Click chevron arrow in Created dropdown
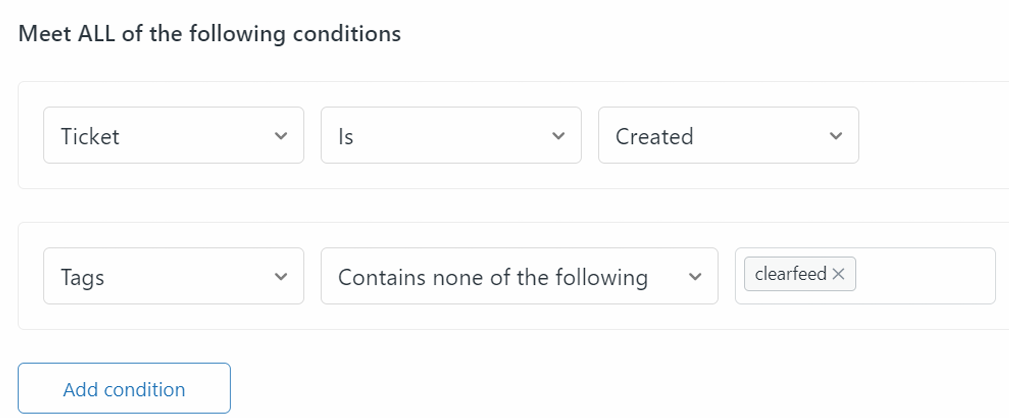The image size is (1009, 418). [x=836, y=136]
